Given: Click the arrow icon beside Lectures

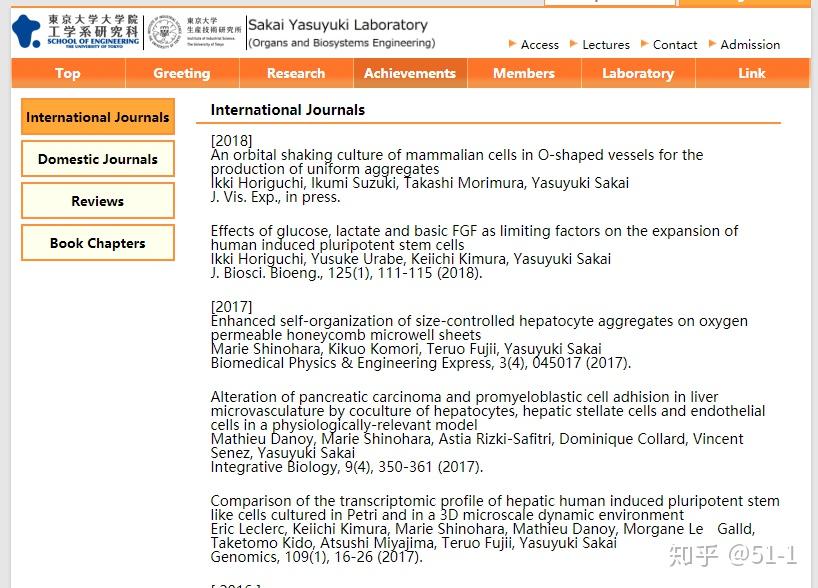Looking at the screenshot, I should point(573,44).
